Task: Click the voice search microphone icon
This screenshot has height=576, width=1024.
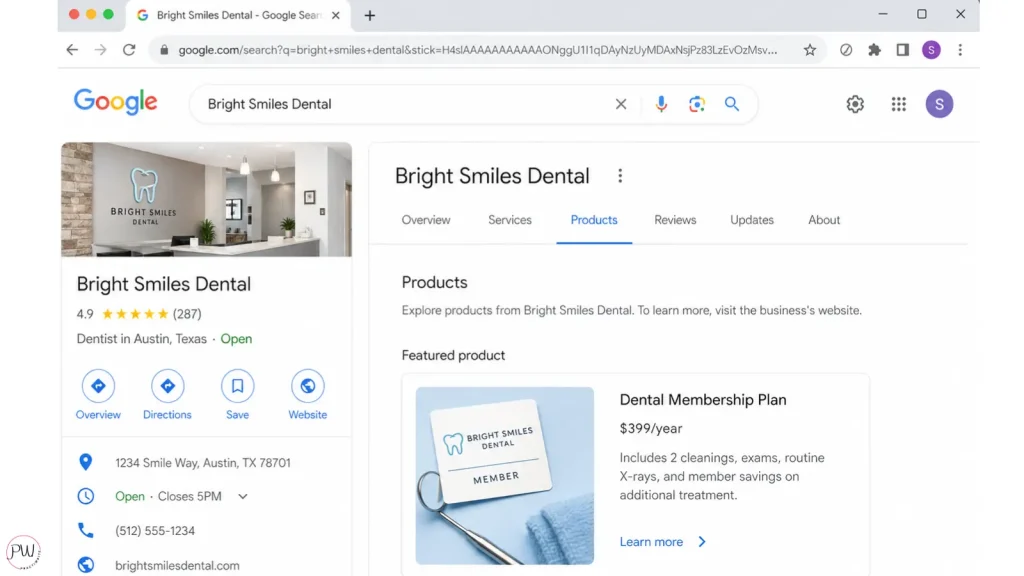Action: tap(661, 104)
